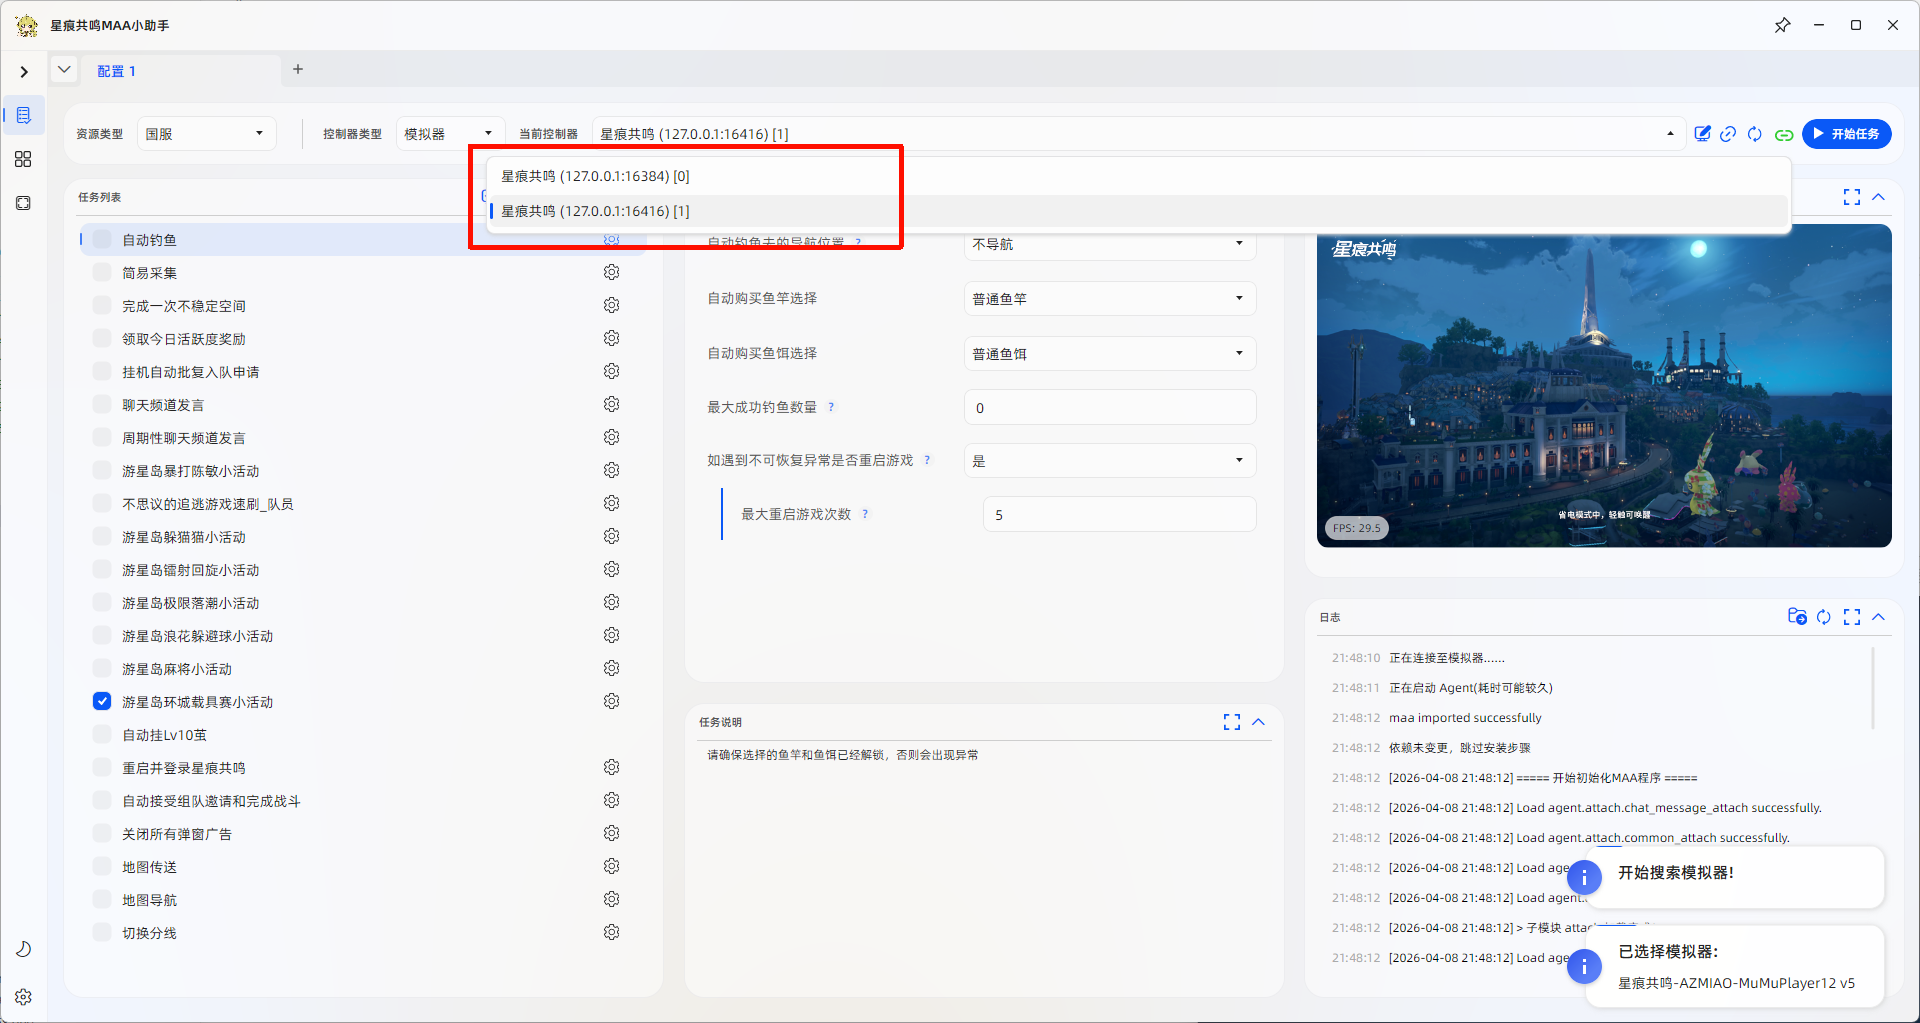Switch theme with the moon icon
Viewport: 1920px width, 1023px height.
click(23, 949)
